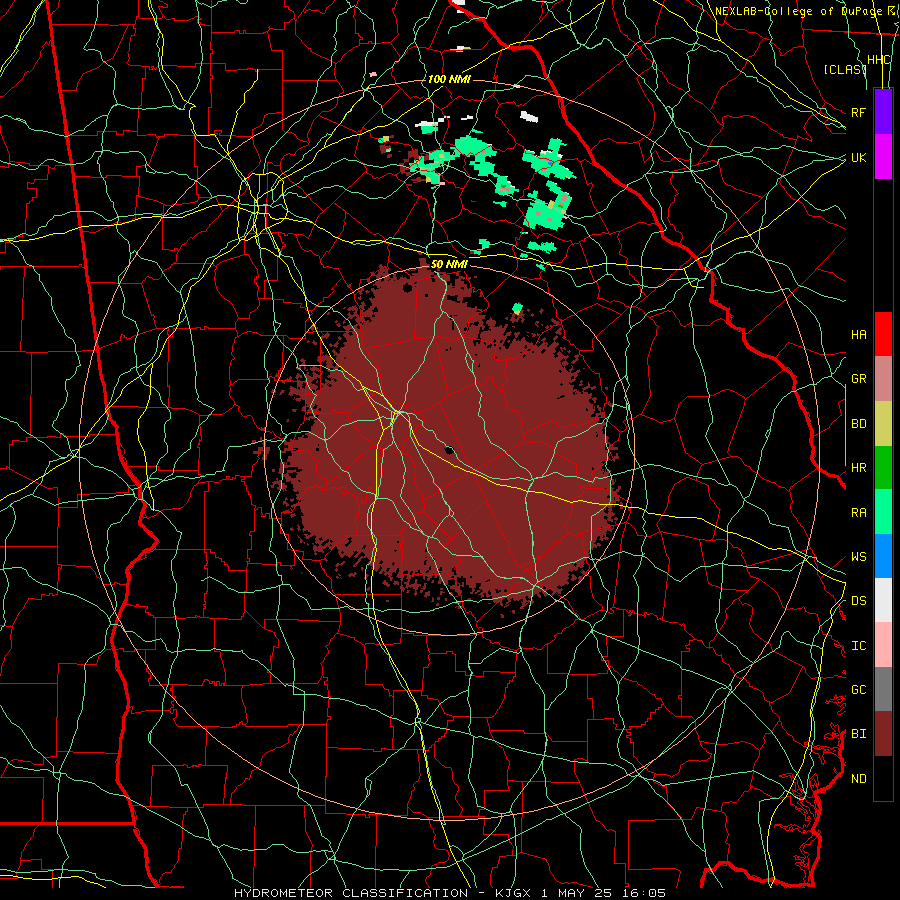Click the small black hole in the radar echo
The width and height of the screenshot is (900, 900).
pos(450,450)
